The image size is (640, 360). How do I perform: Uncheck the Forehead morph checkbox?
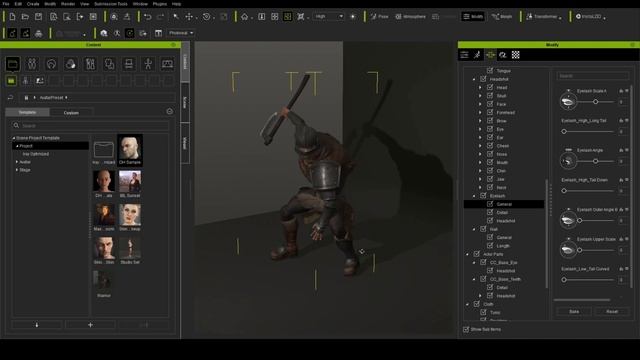[490, 112]
